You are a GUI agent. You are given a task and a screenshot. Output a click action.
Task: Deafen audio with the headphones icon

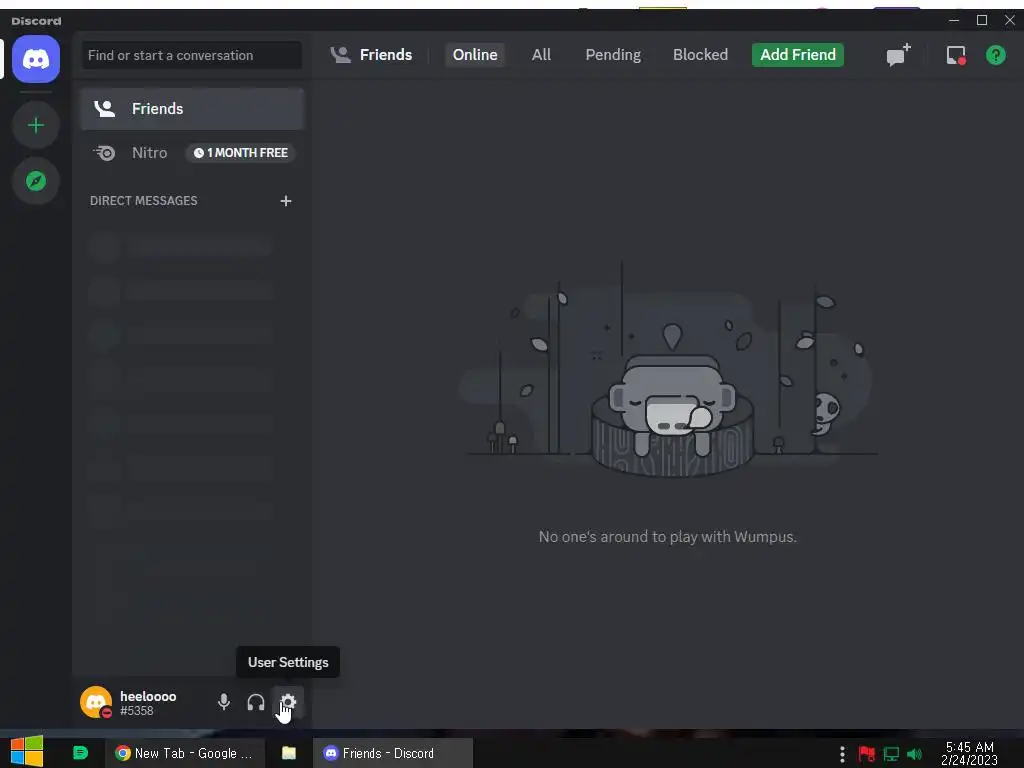tap(256, 702)
